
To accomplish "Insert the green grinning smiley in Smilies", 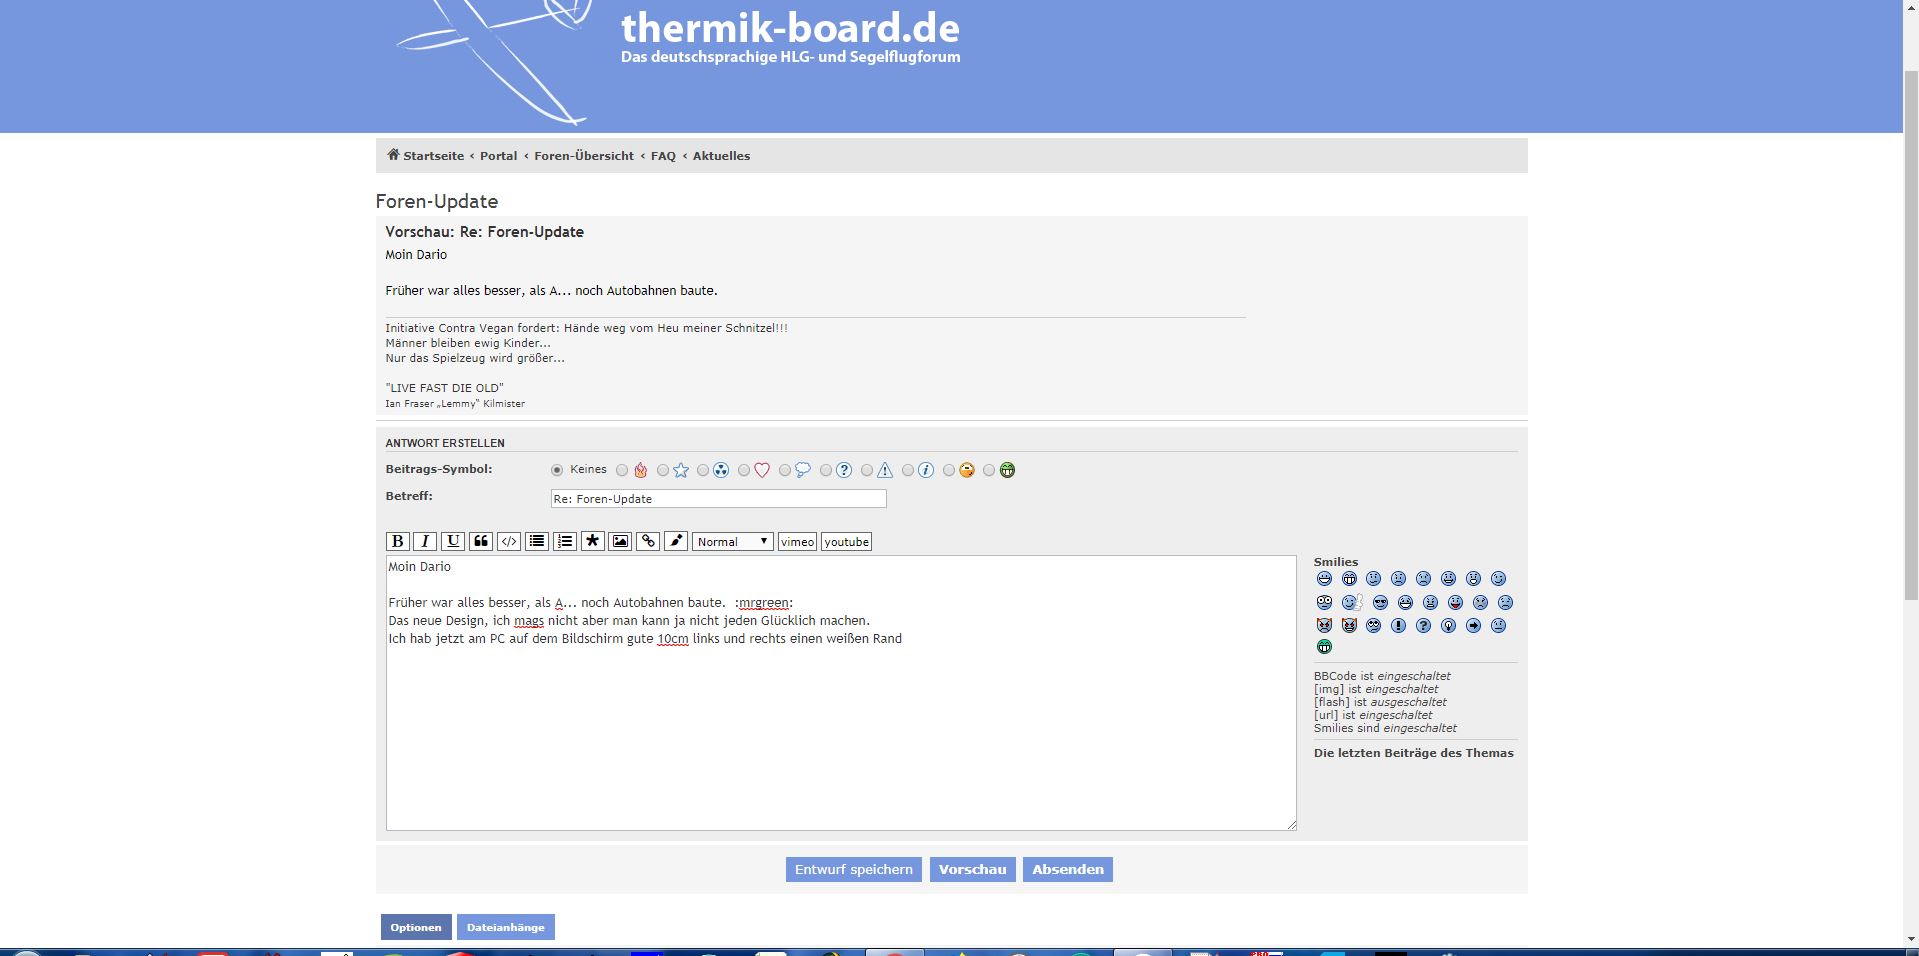I will coord(1324,647).
